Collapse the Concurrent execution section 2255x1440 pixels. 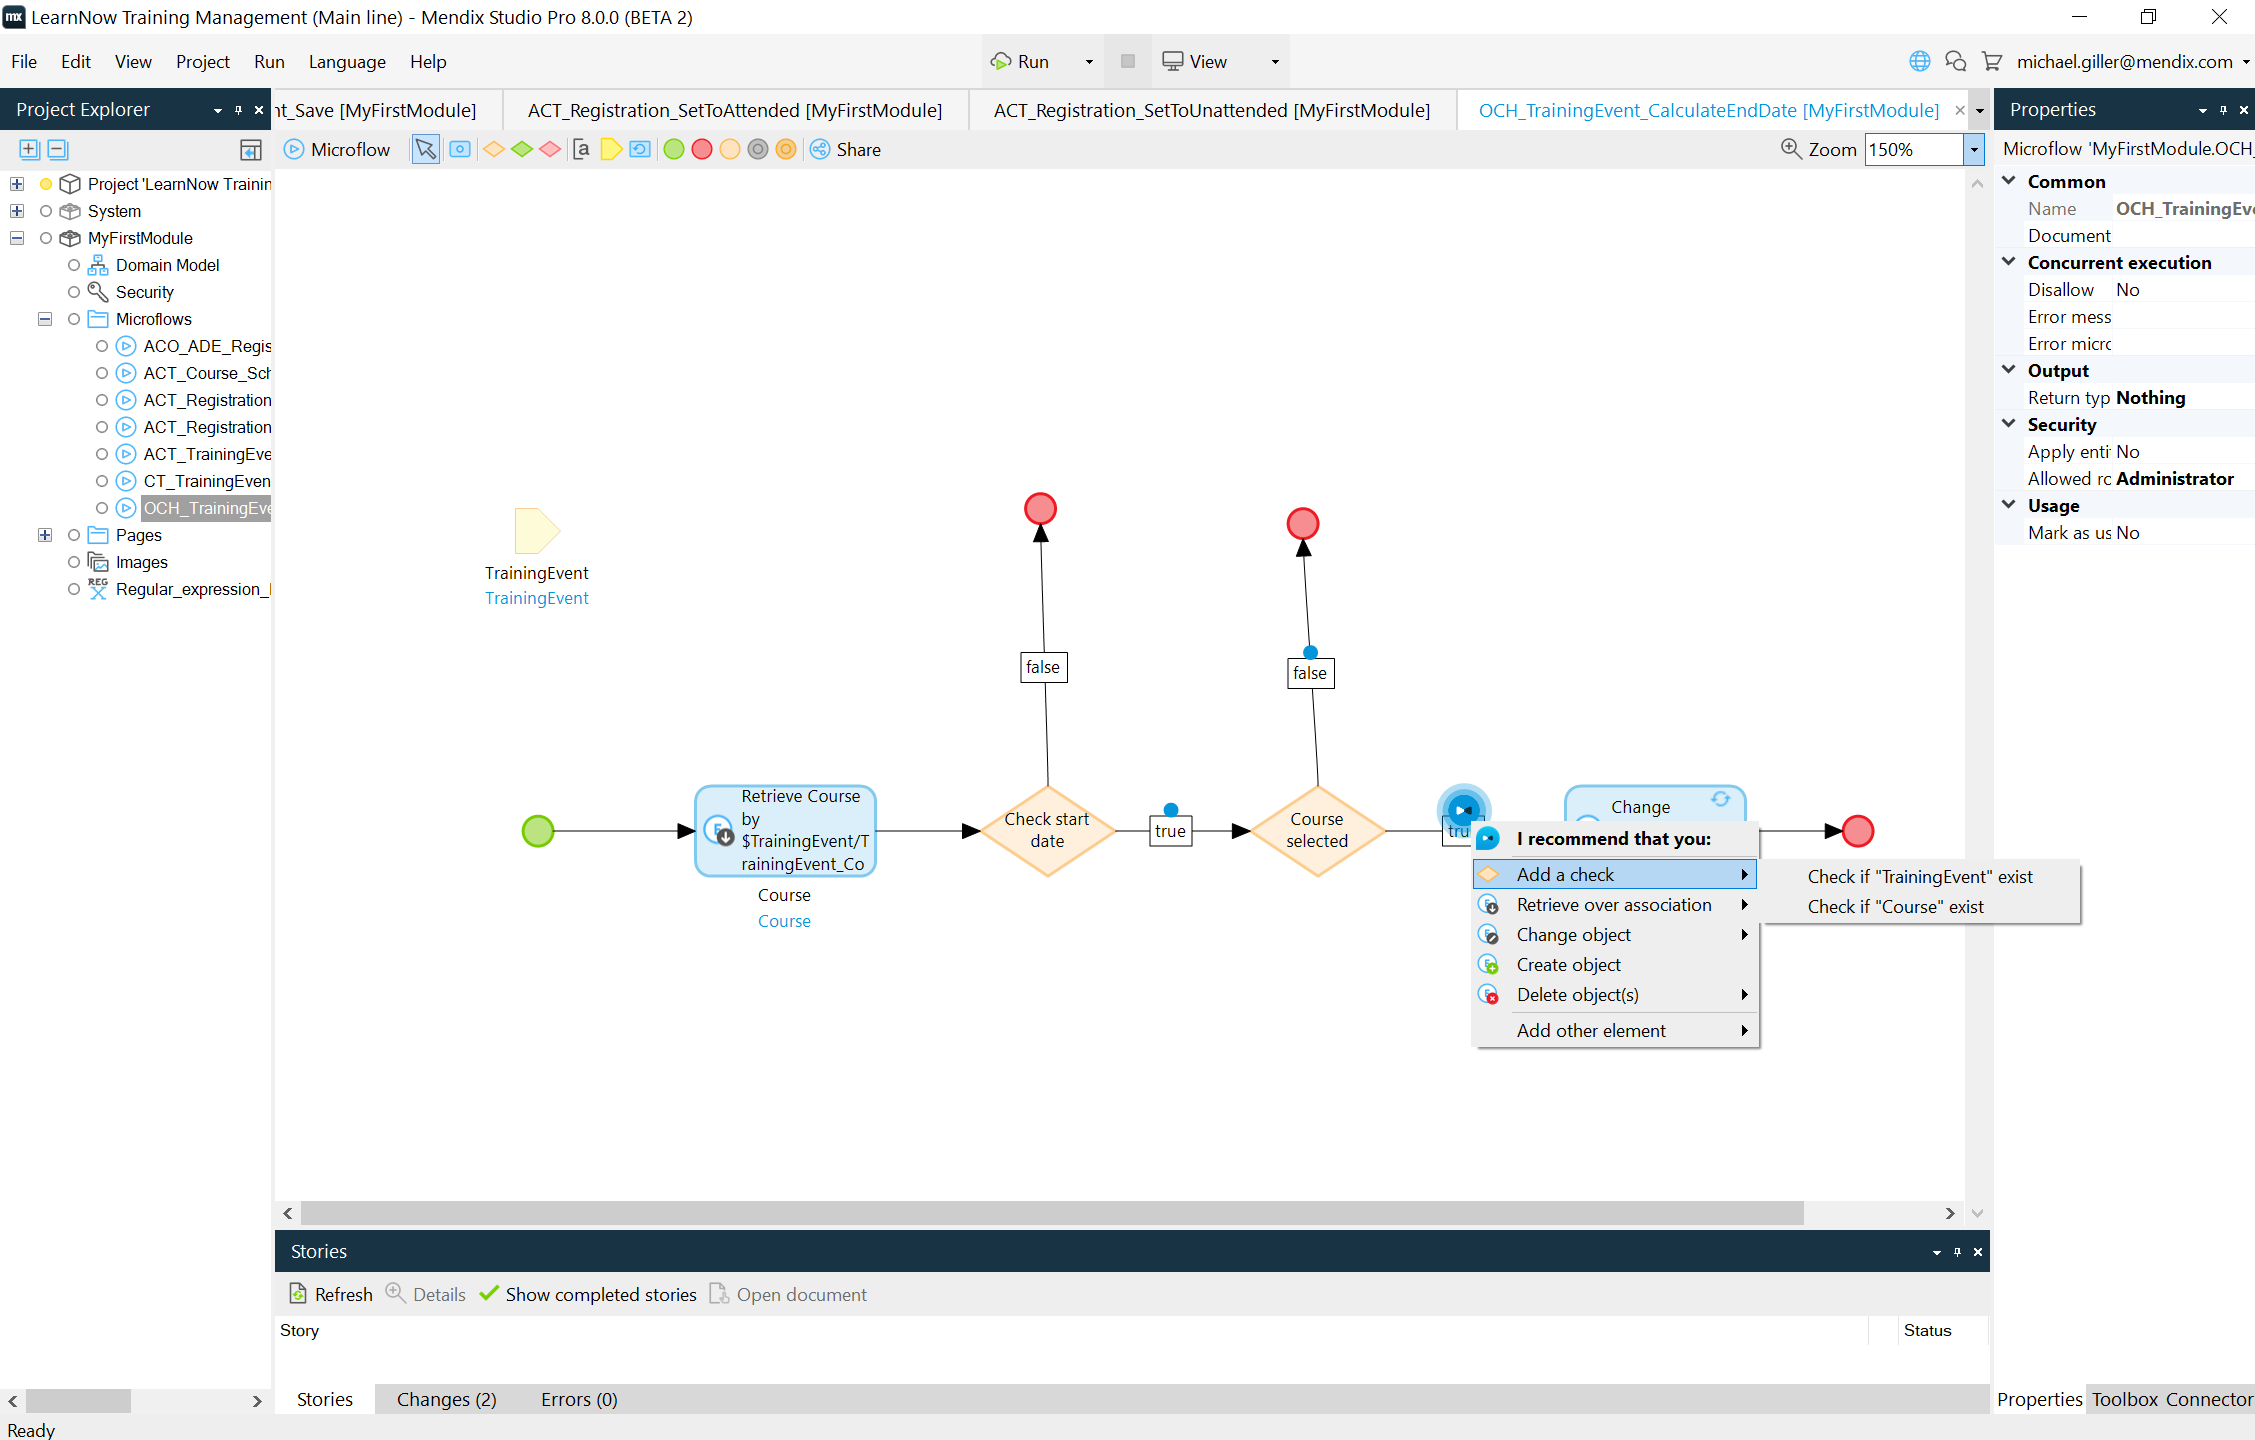coord(2009,262)
